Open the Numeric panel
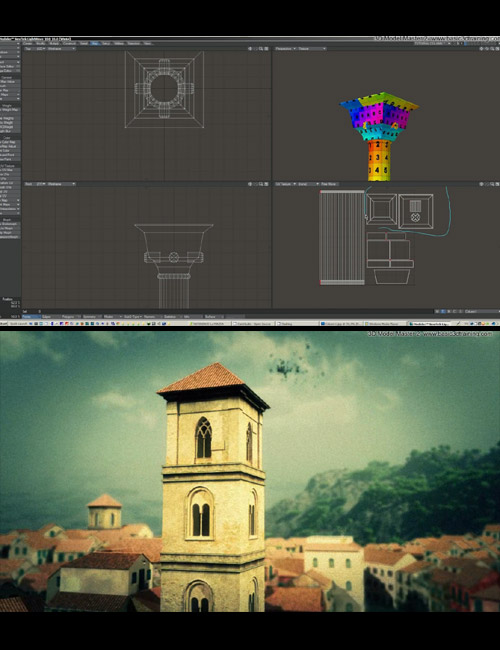This screenshot has height=650, width=500. coord(152,317)
